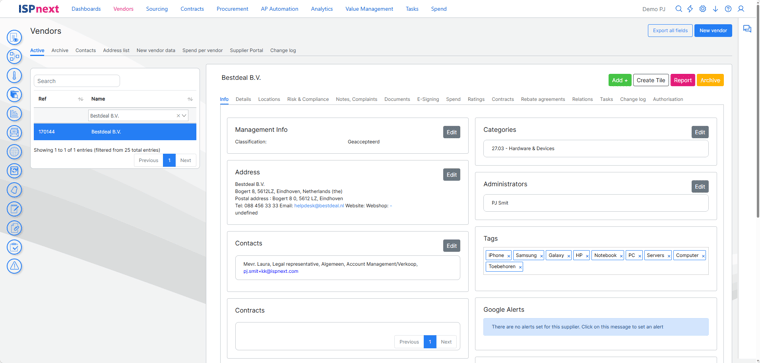This screenshot has height=363, width=760.
Task: Click the stacked windows sidebar icon
Action: point(15,95)
